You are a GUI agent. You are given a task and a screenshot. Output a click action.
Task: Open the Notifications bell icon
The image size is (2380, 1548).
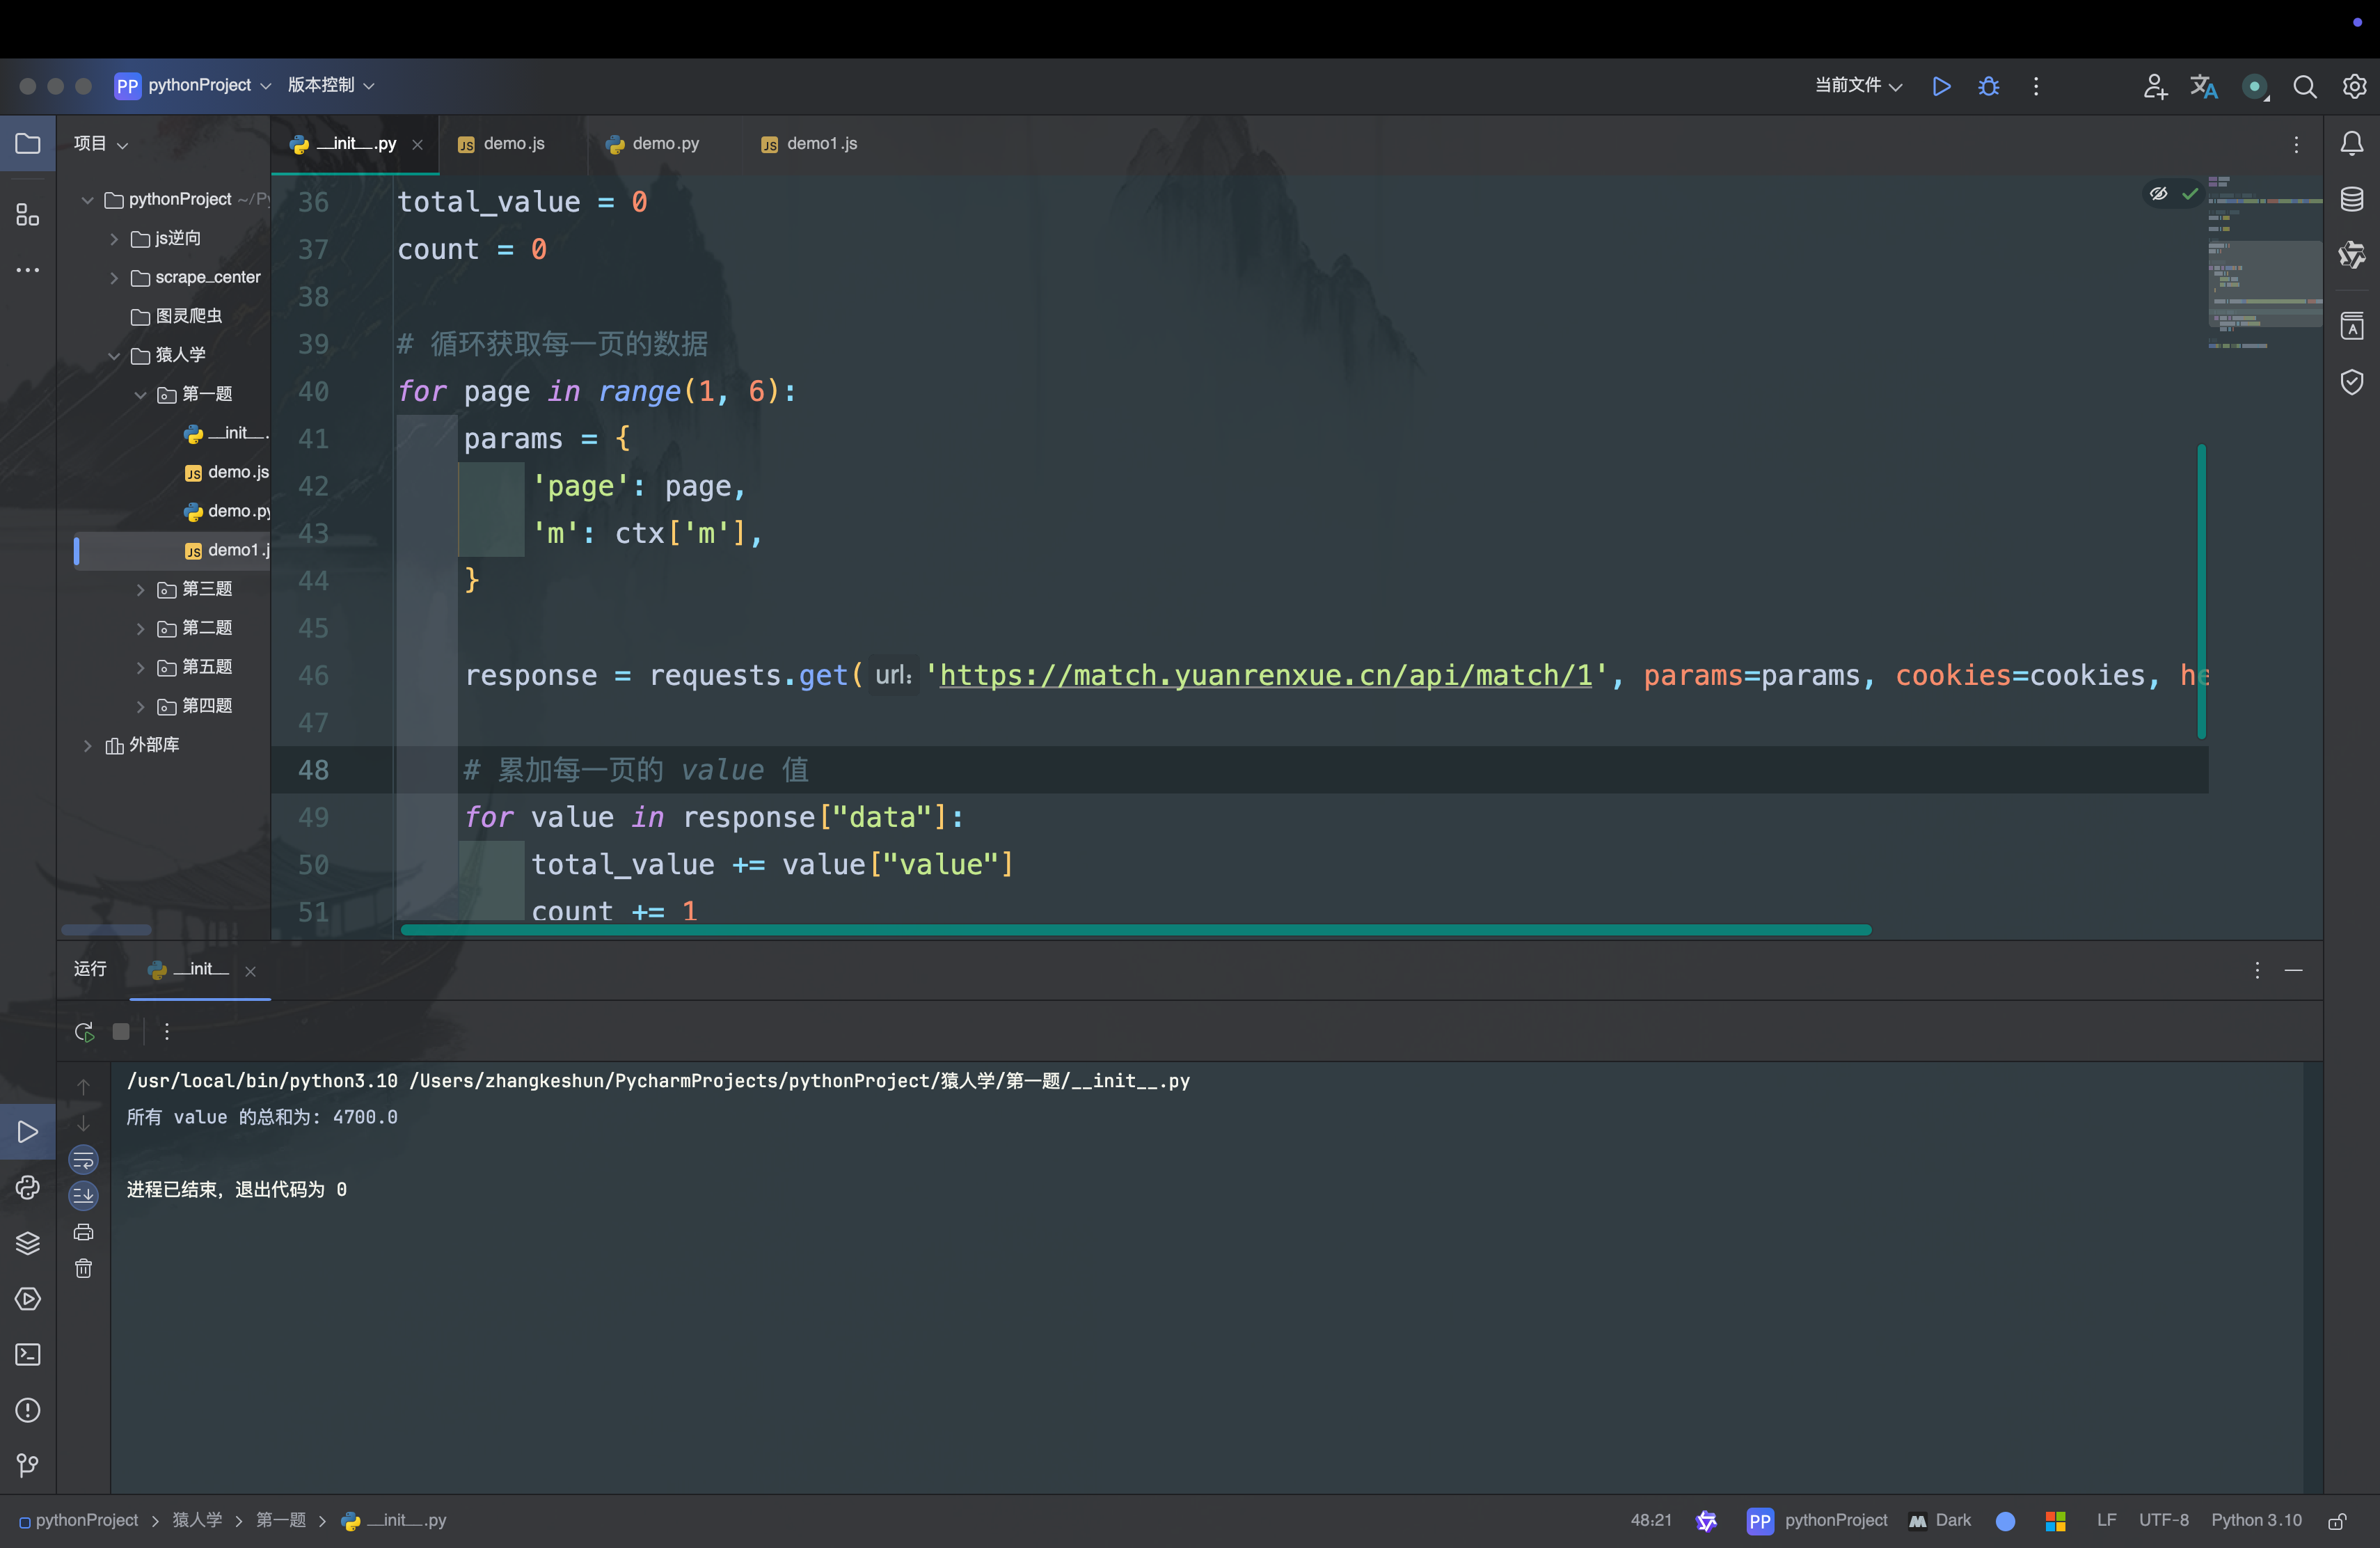click(2351, 144)
